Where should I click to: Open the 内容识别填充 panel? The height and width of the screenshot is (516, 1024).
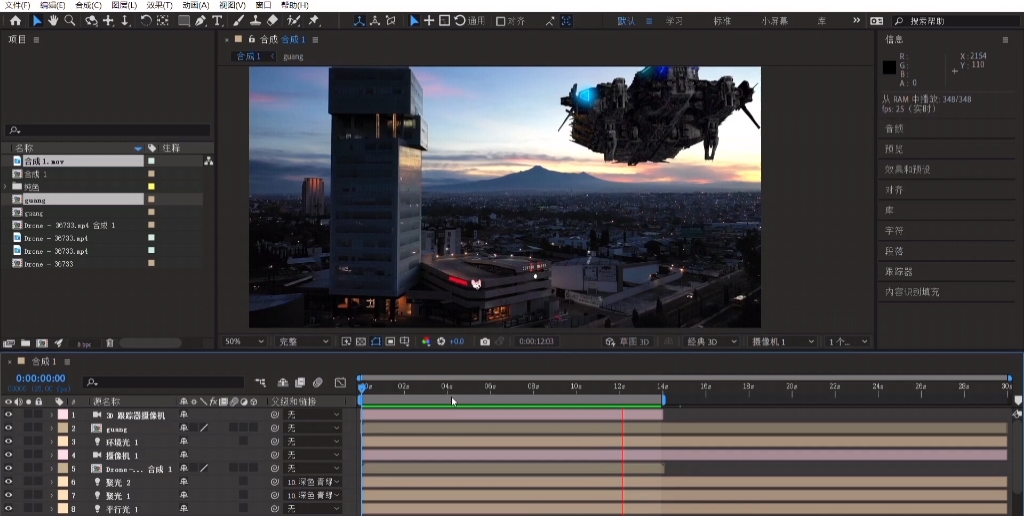click(911, 292)
